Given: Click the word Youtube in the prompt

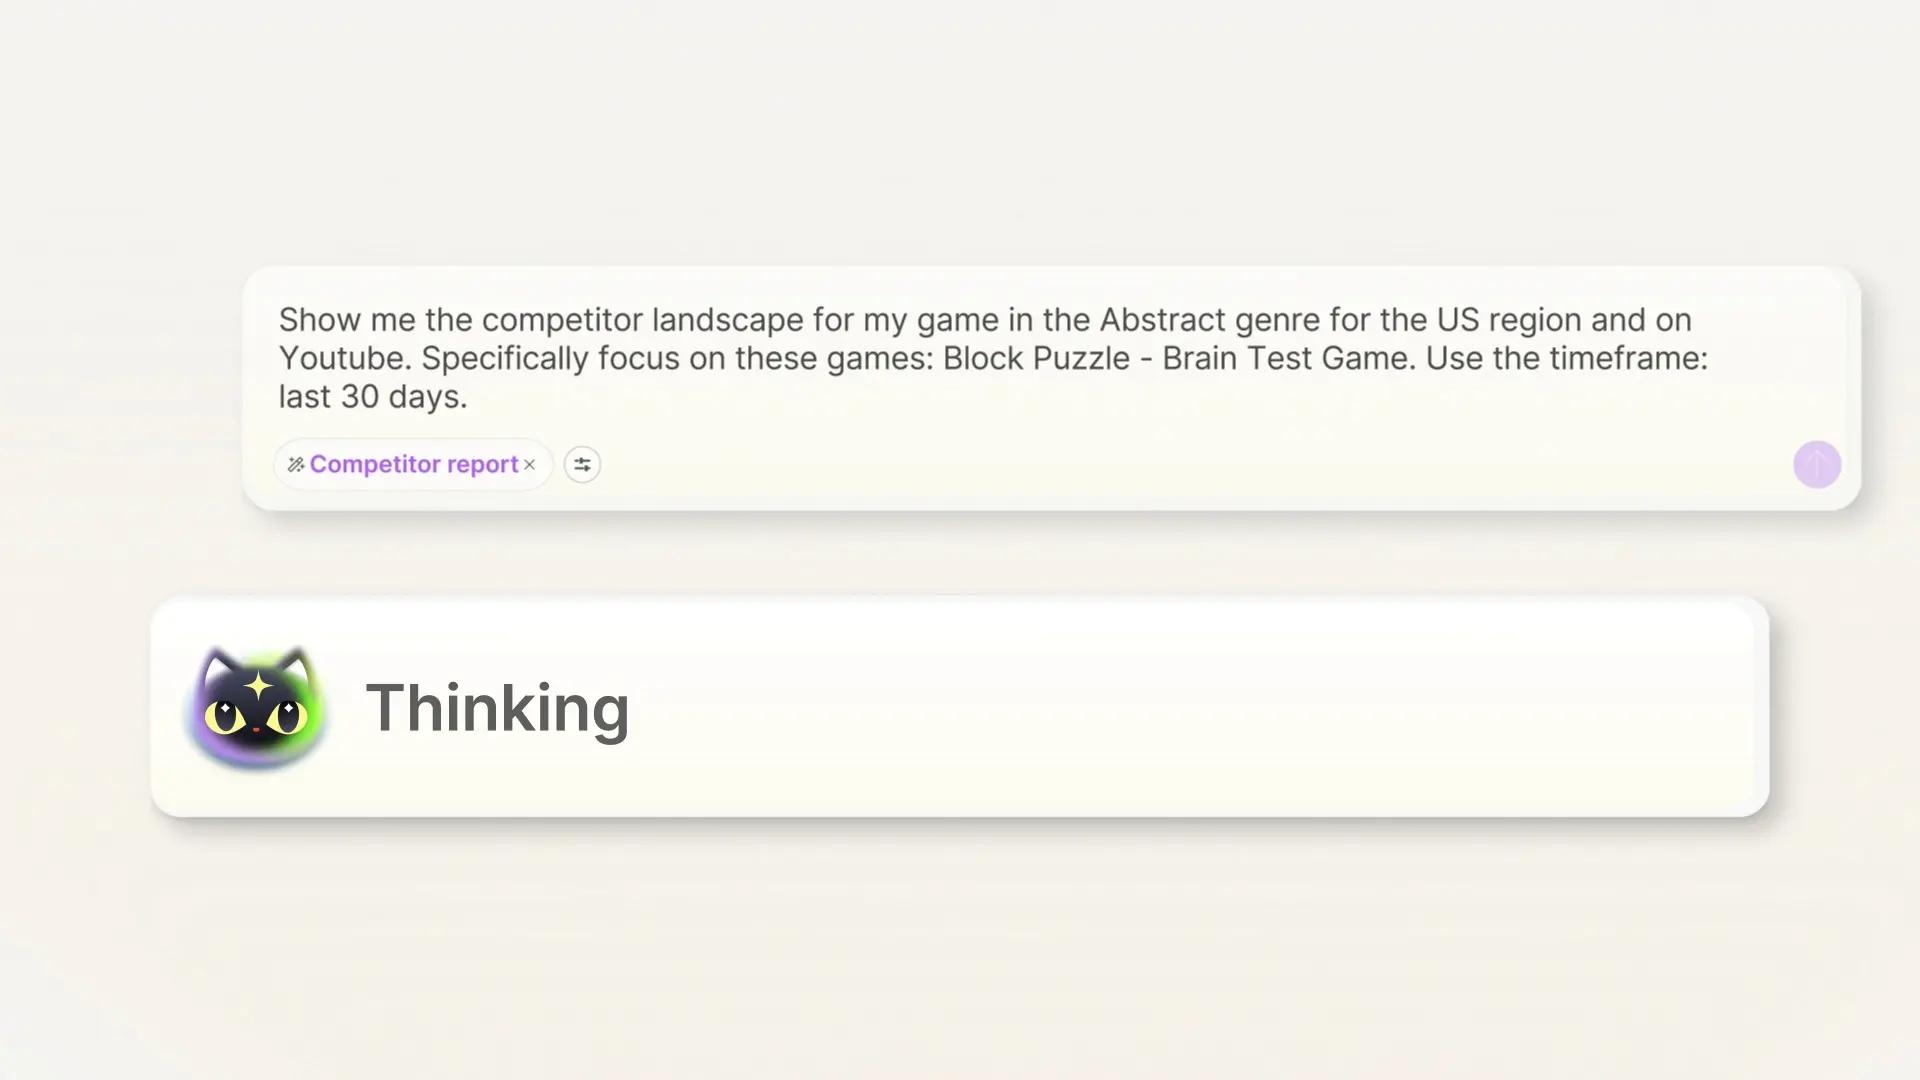Looking at the screenshot, I should coord(343,358).
